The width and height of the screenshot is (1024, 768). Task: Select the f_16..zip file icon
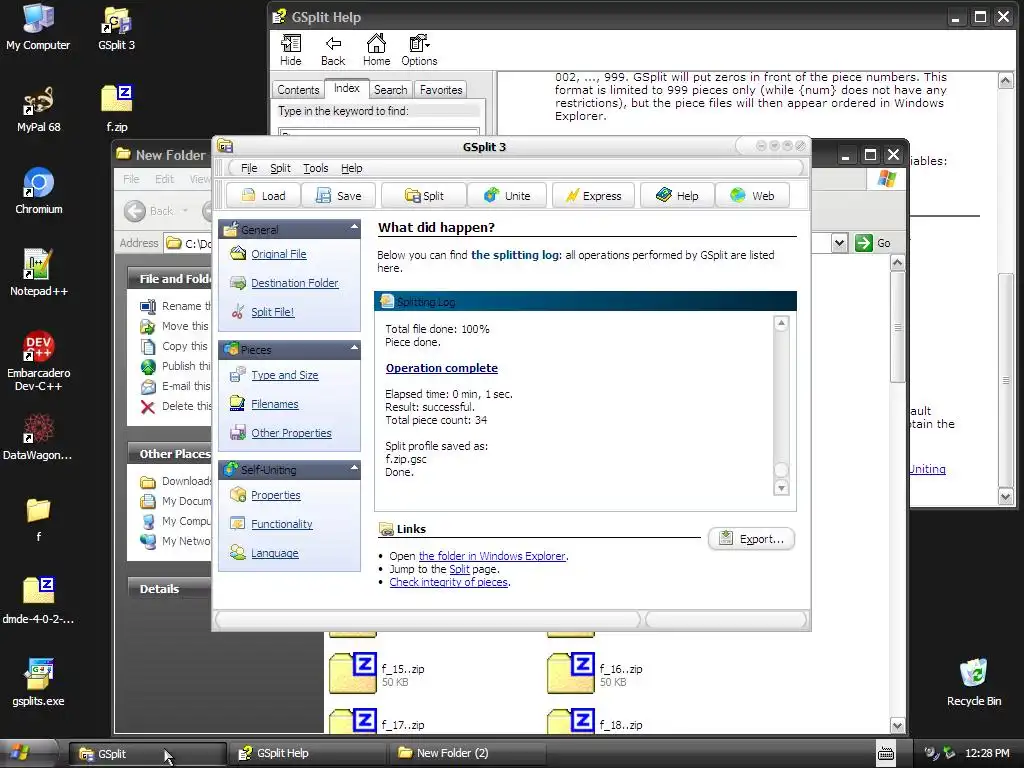571,673
